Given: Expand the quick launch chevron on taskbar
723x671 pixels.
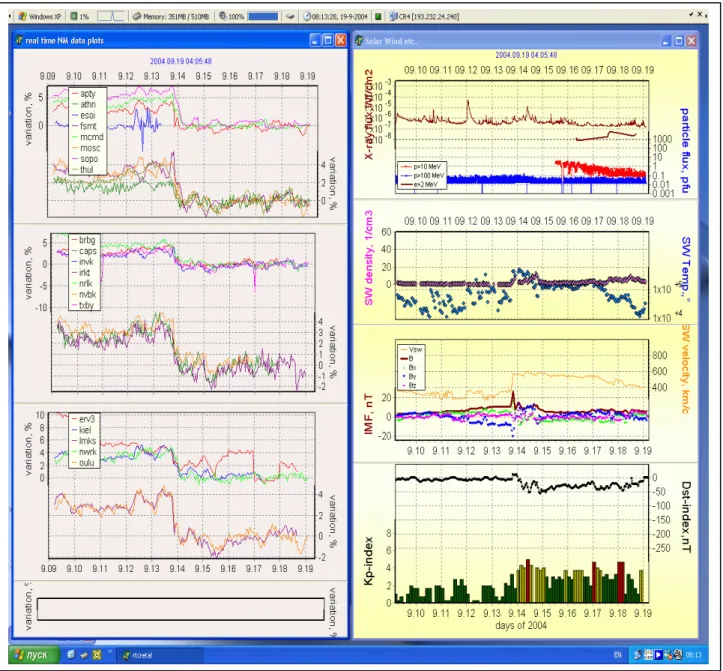Looking at the screenshot, I should point(110,652).
